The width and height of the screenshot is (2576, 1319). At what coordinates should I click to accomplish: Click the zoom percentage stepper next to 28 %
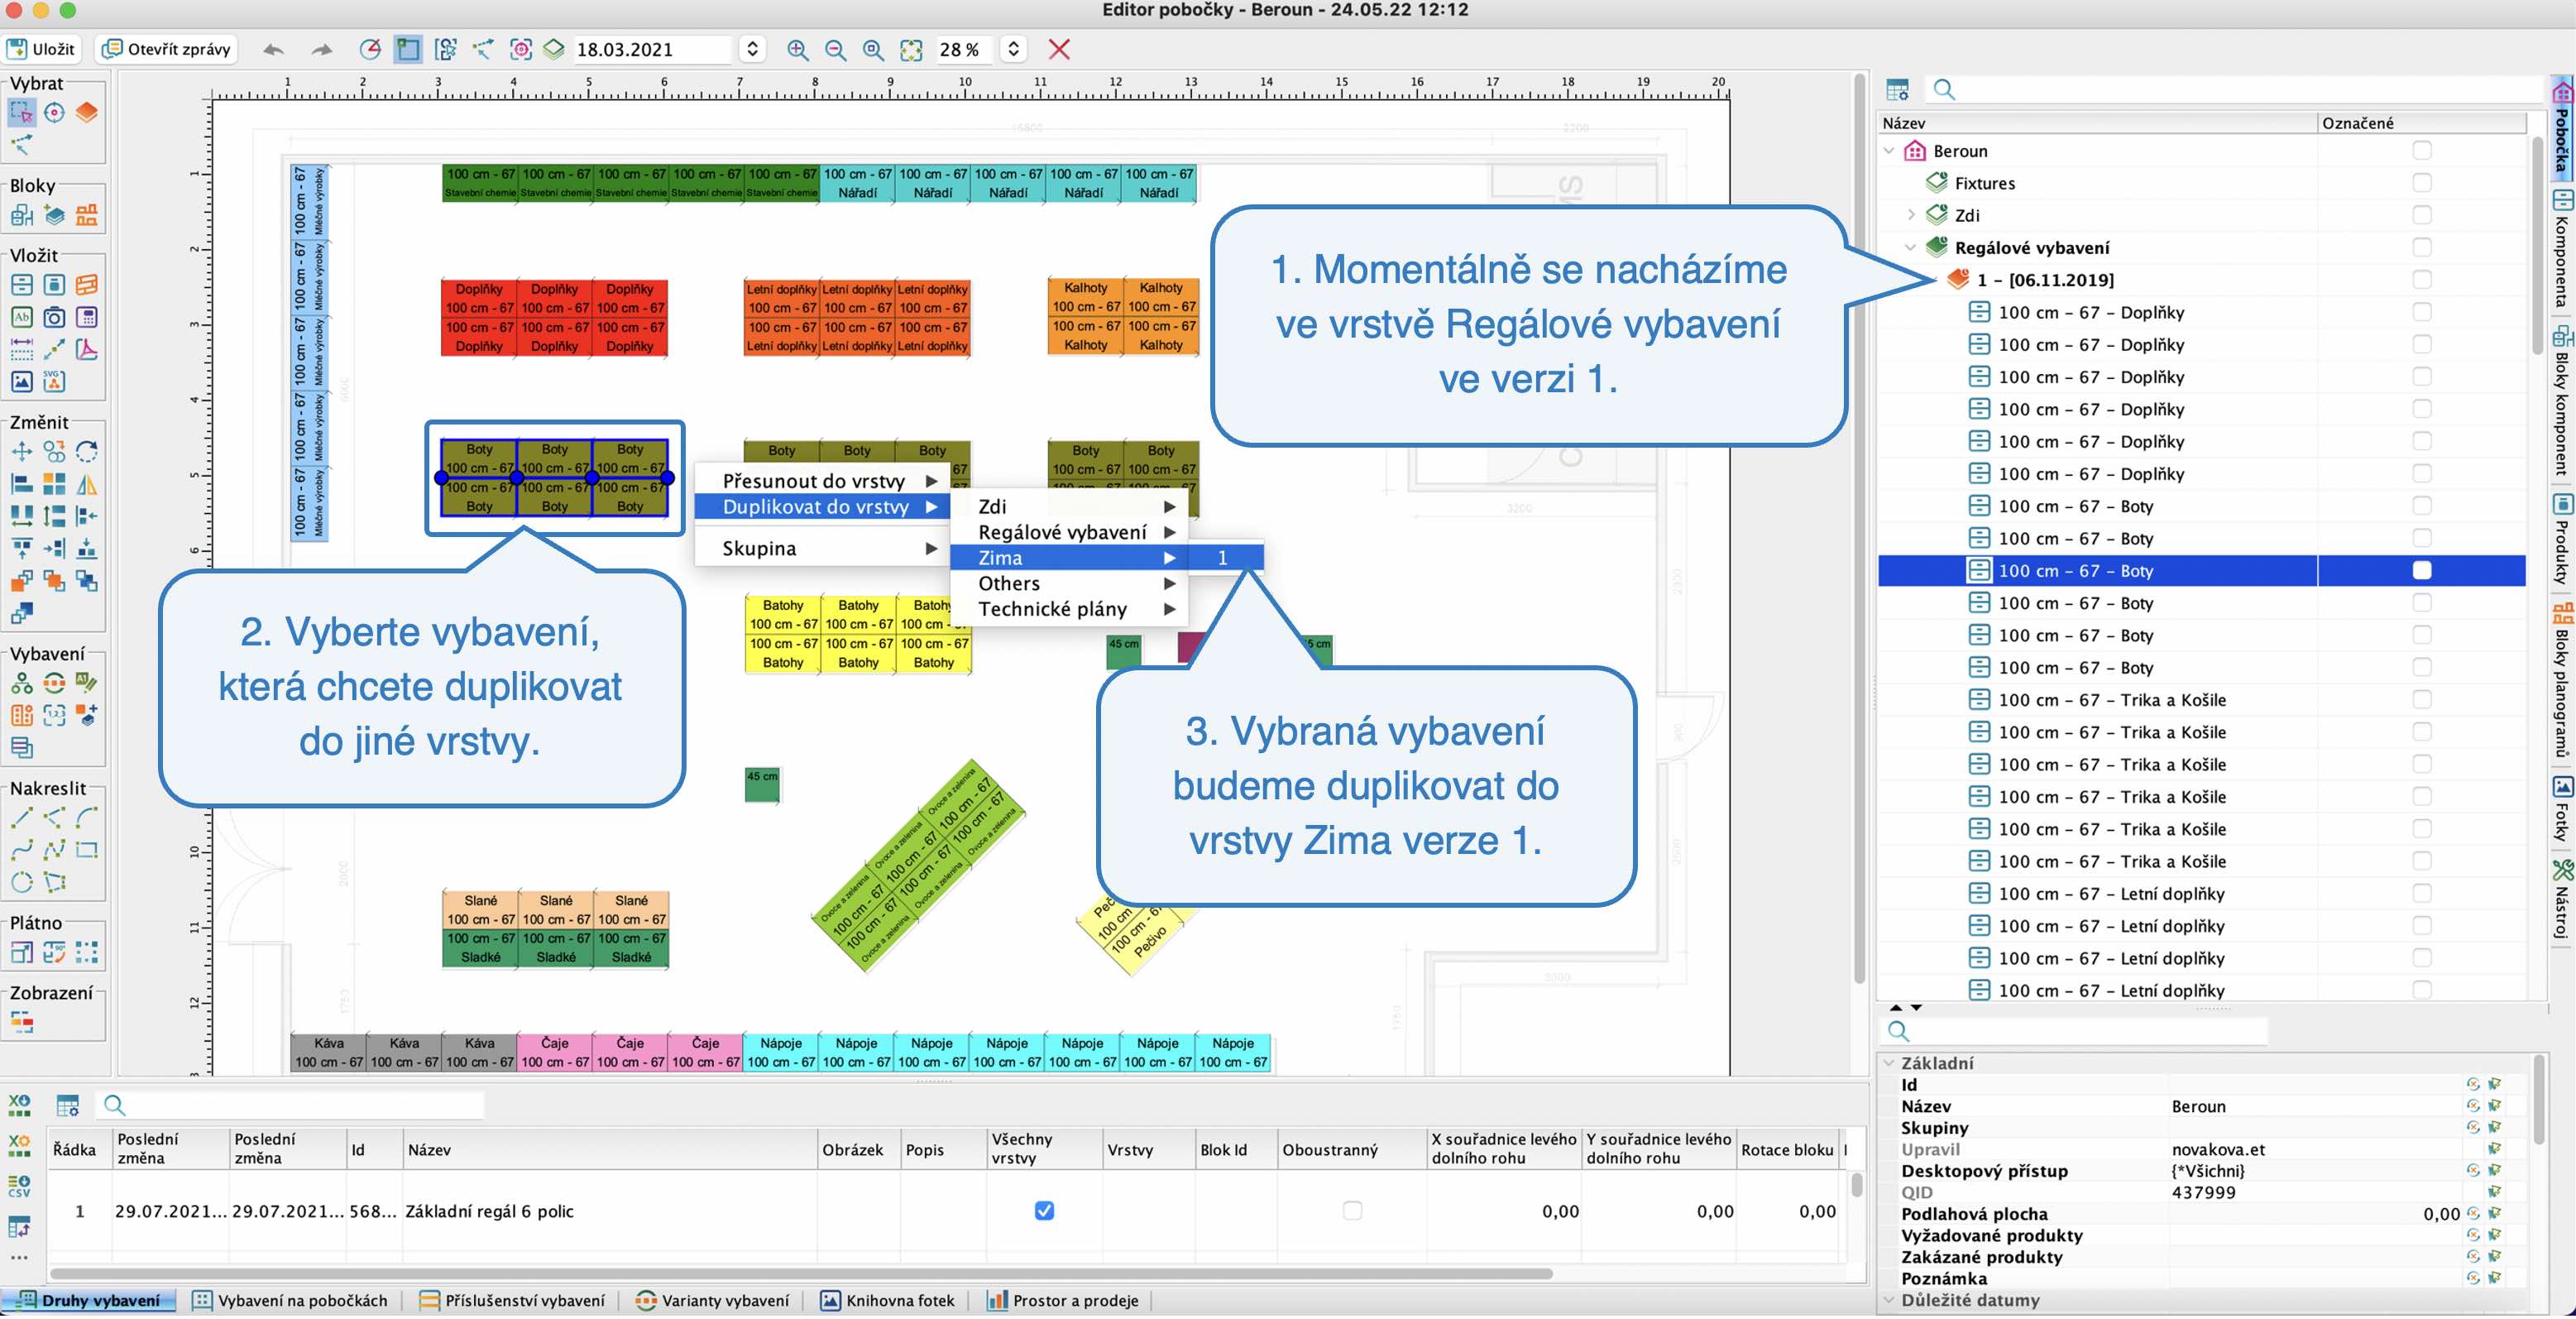(1013, 49)
